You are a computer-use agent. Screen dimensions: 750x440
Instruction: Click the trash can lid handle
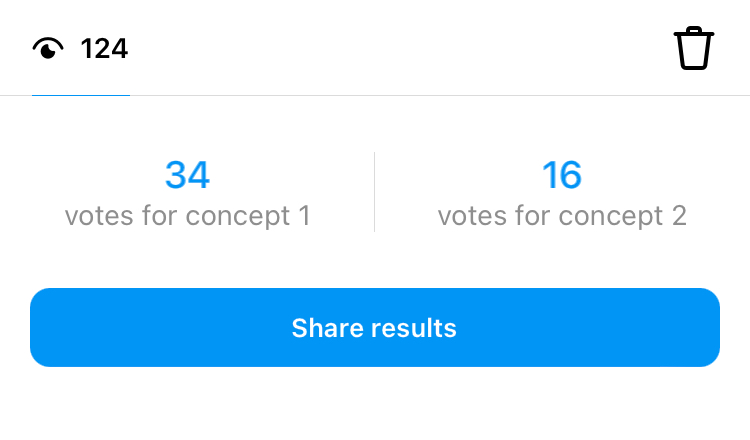694,29
